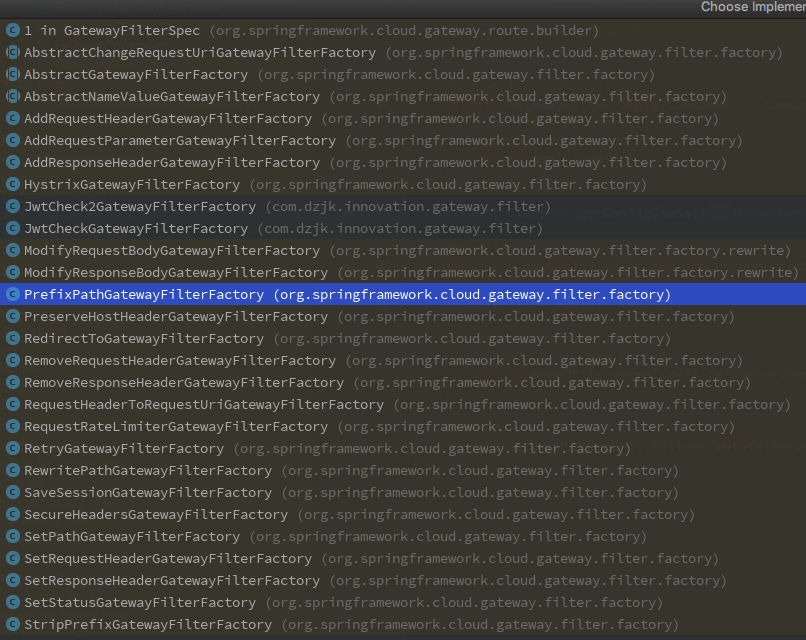Click class icon of JwtCheck2GatewayFilterFactory

(13, 207)
